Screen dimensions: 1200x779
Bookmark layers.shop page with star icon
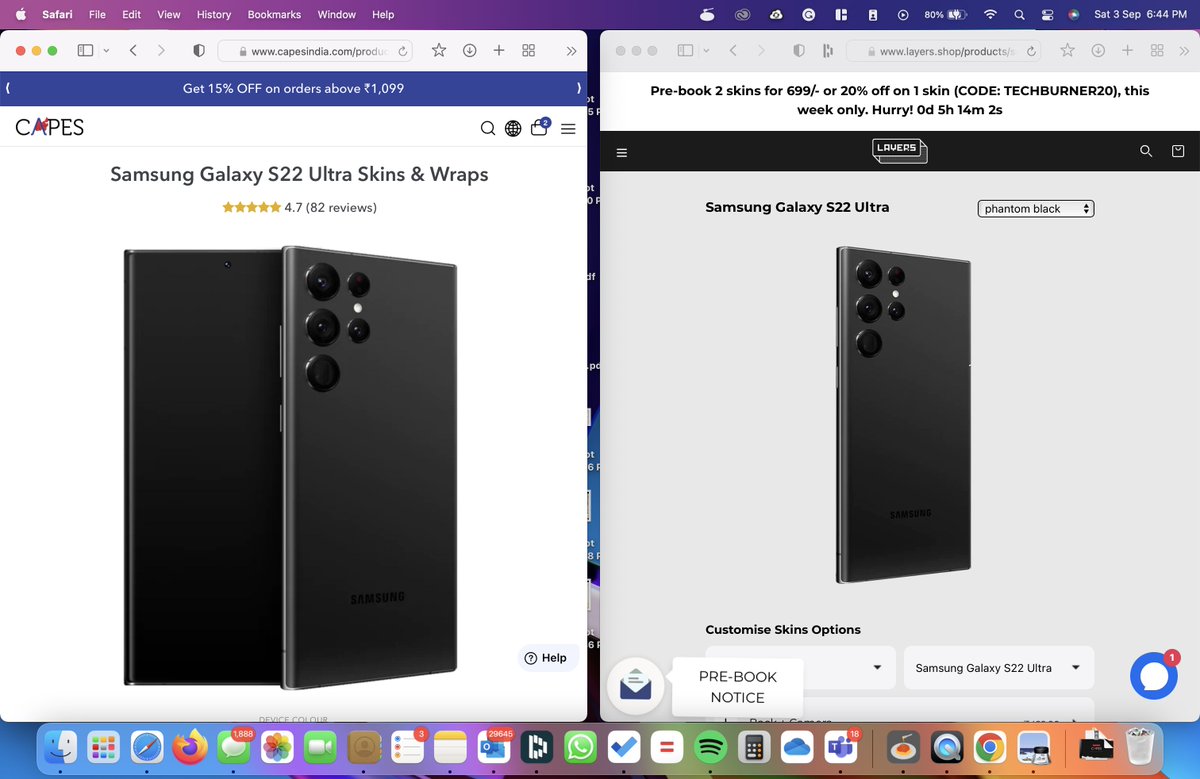[x=1067, y=50]
